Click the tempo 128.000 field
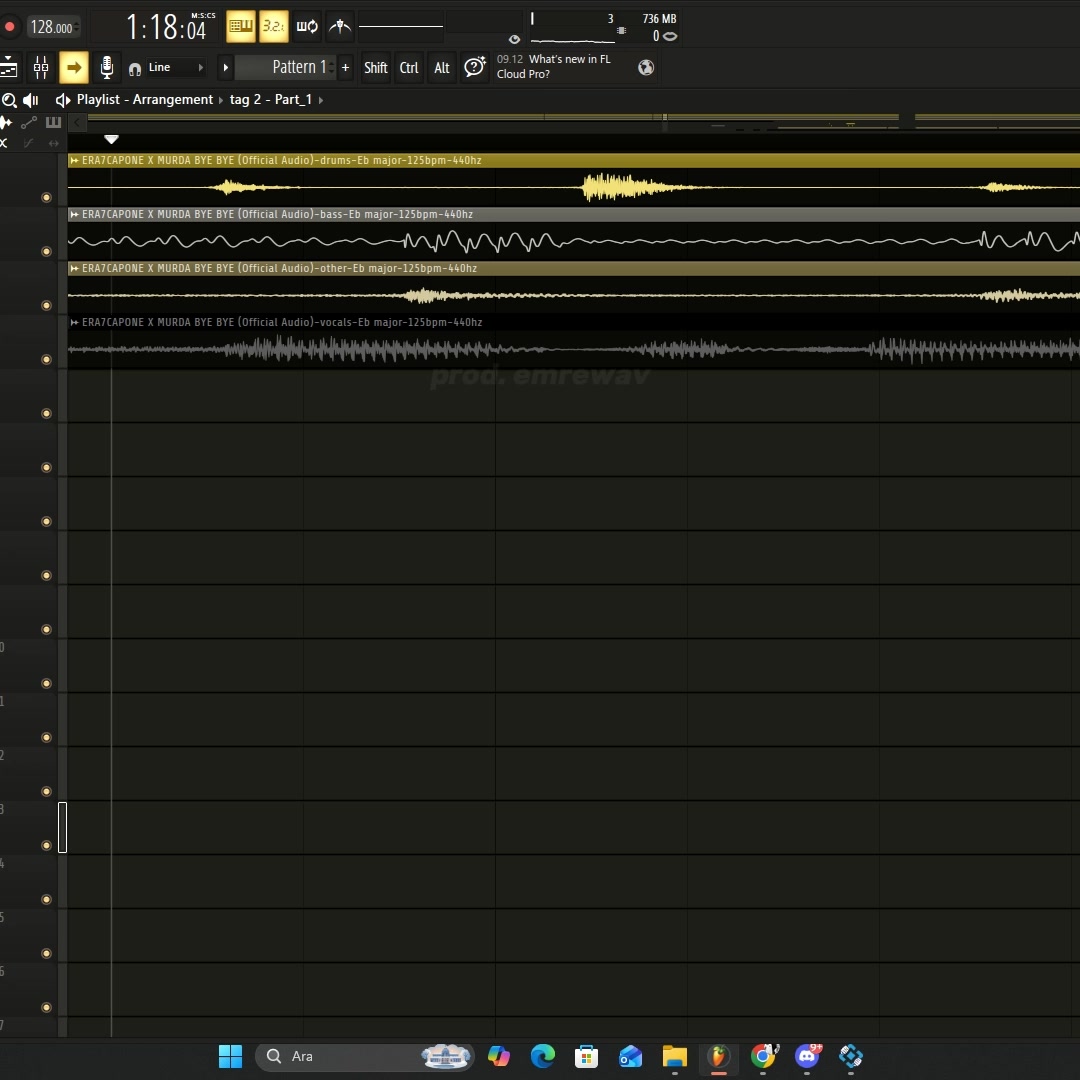Viewport: 1080px width, 1080px height. click(52, 28)
